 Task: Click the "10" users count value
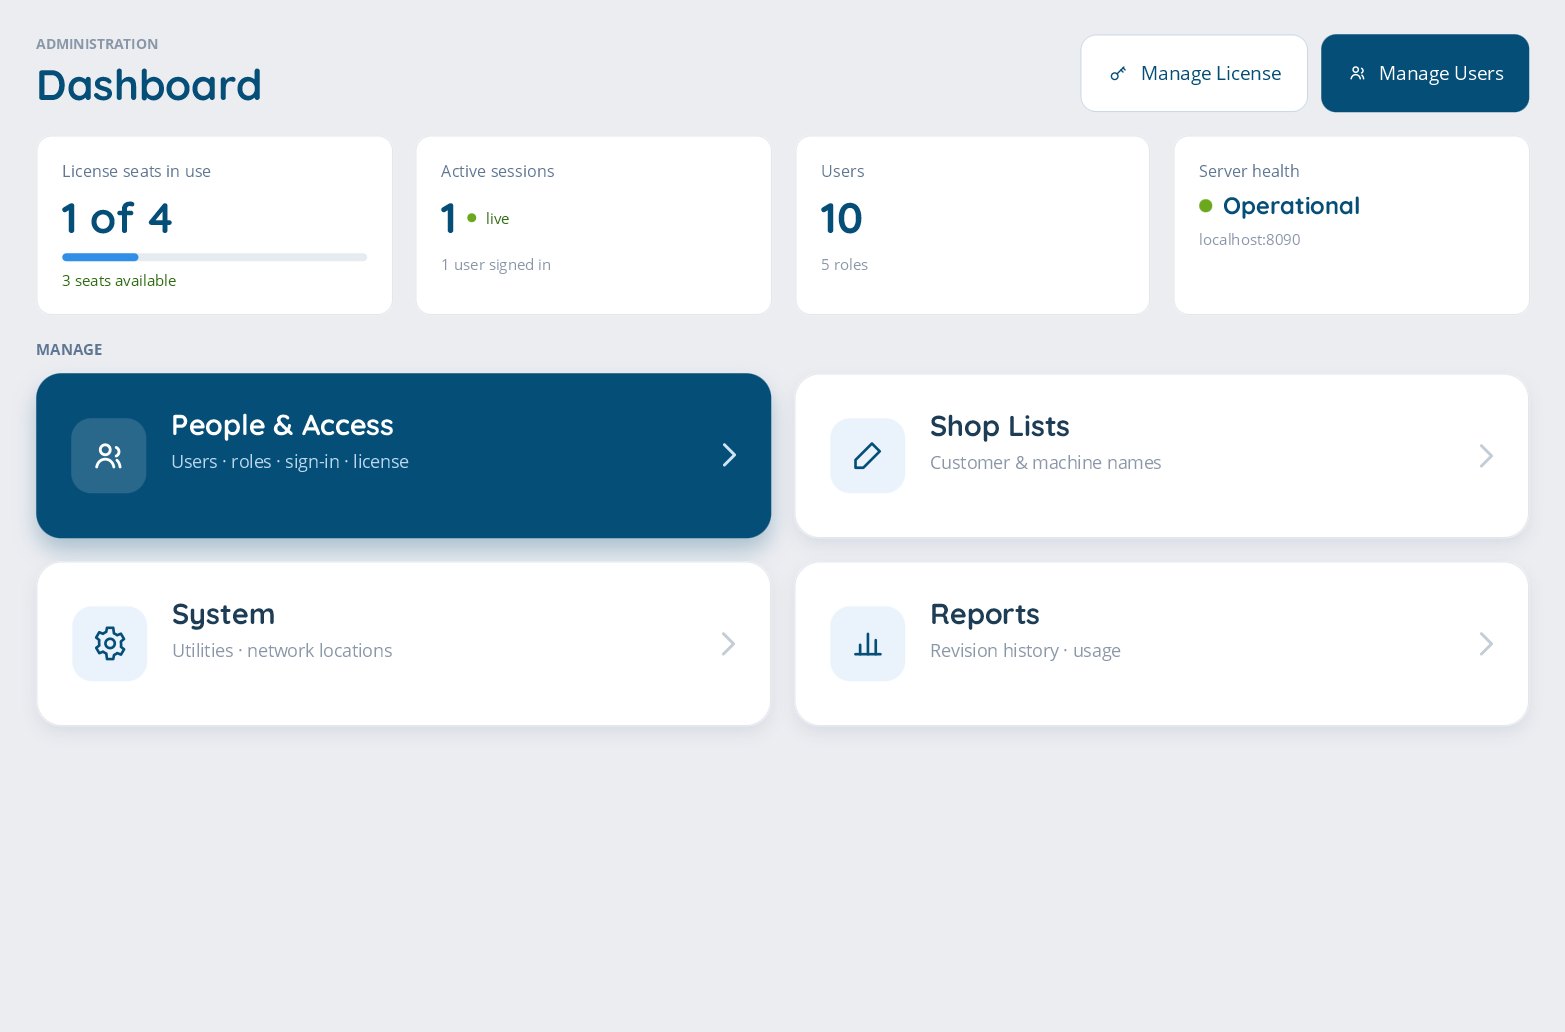[x=841, y=218]
